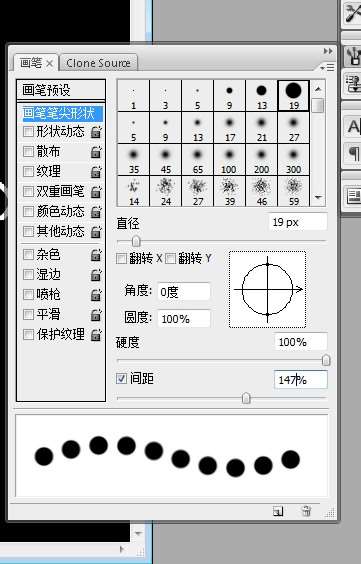Screen dimensions: 361x564
Task: Toggle lock icon beside 保护纹理
Action: 96,335
